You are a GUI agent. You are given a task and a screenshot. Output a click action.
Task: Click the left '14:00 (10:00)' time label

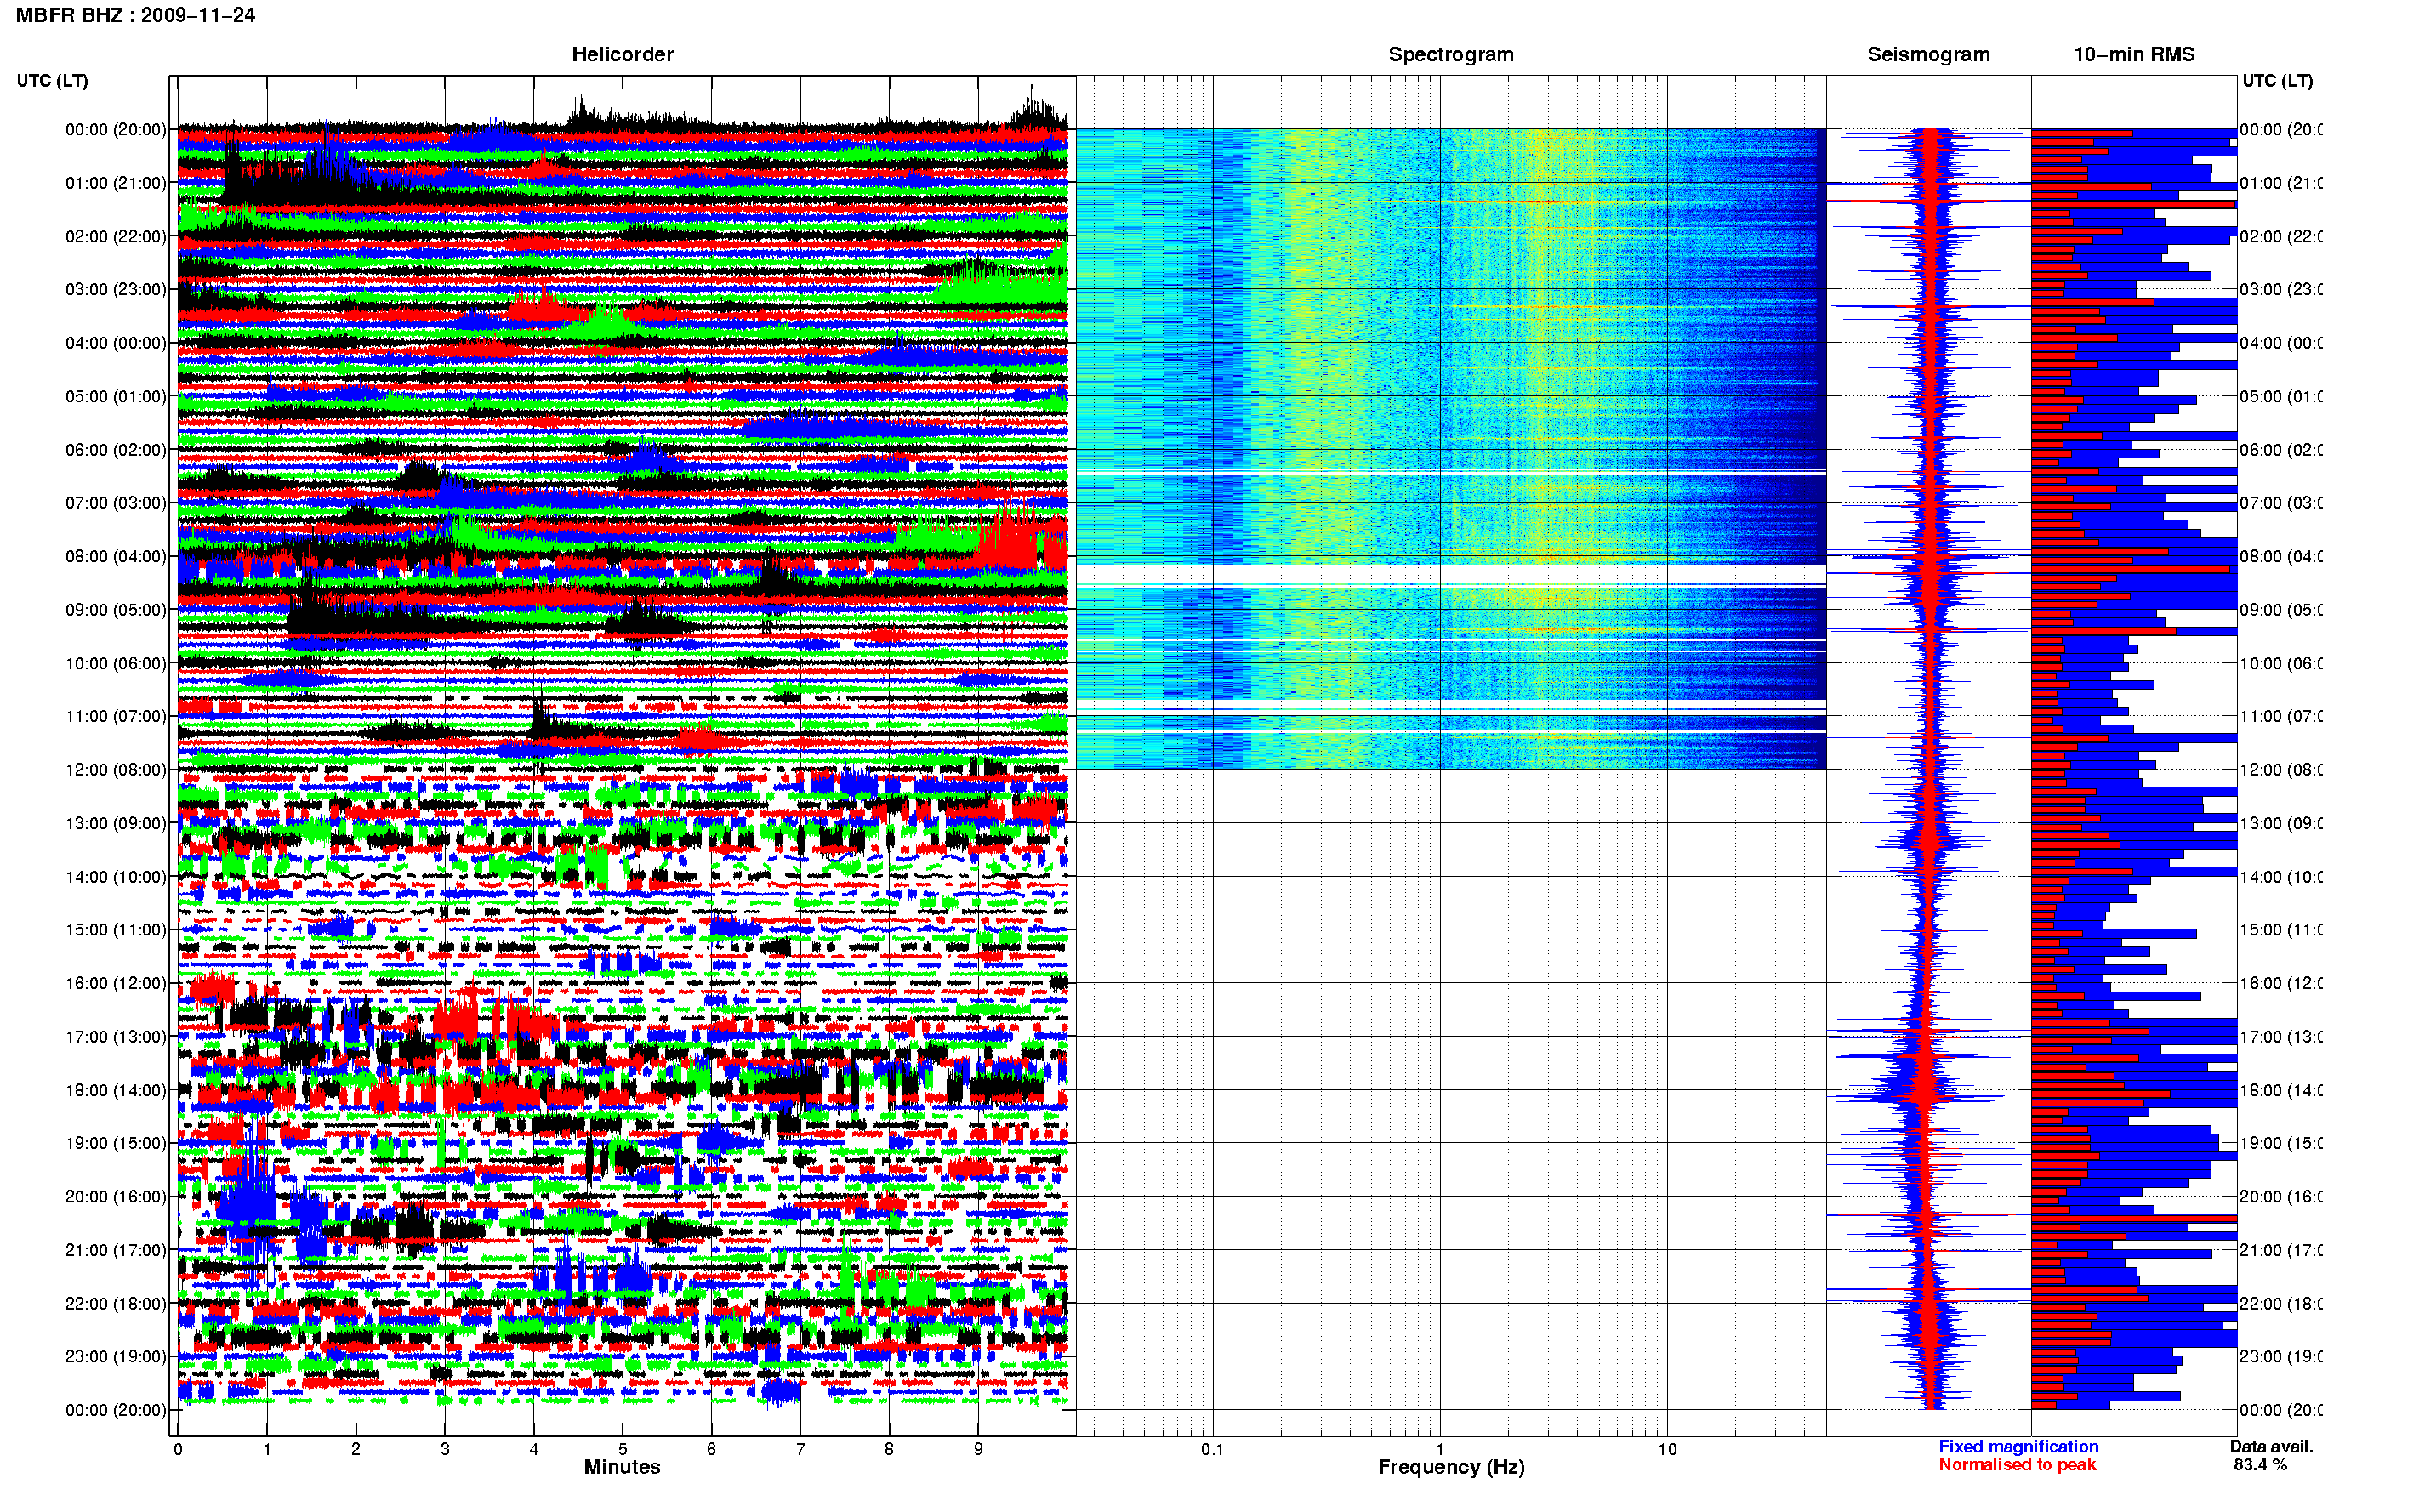116,877
